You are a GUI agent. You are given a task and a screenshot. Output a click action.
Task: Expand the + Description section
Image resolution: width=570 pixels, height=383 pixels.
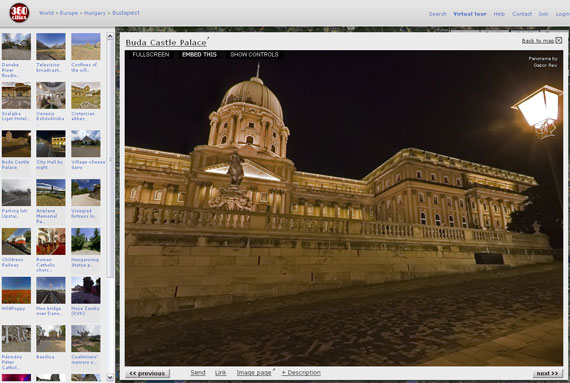click(x=301, y=372)
